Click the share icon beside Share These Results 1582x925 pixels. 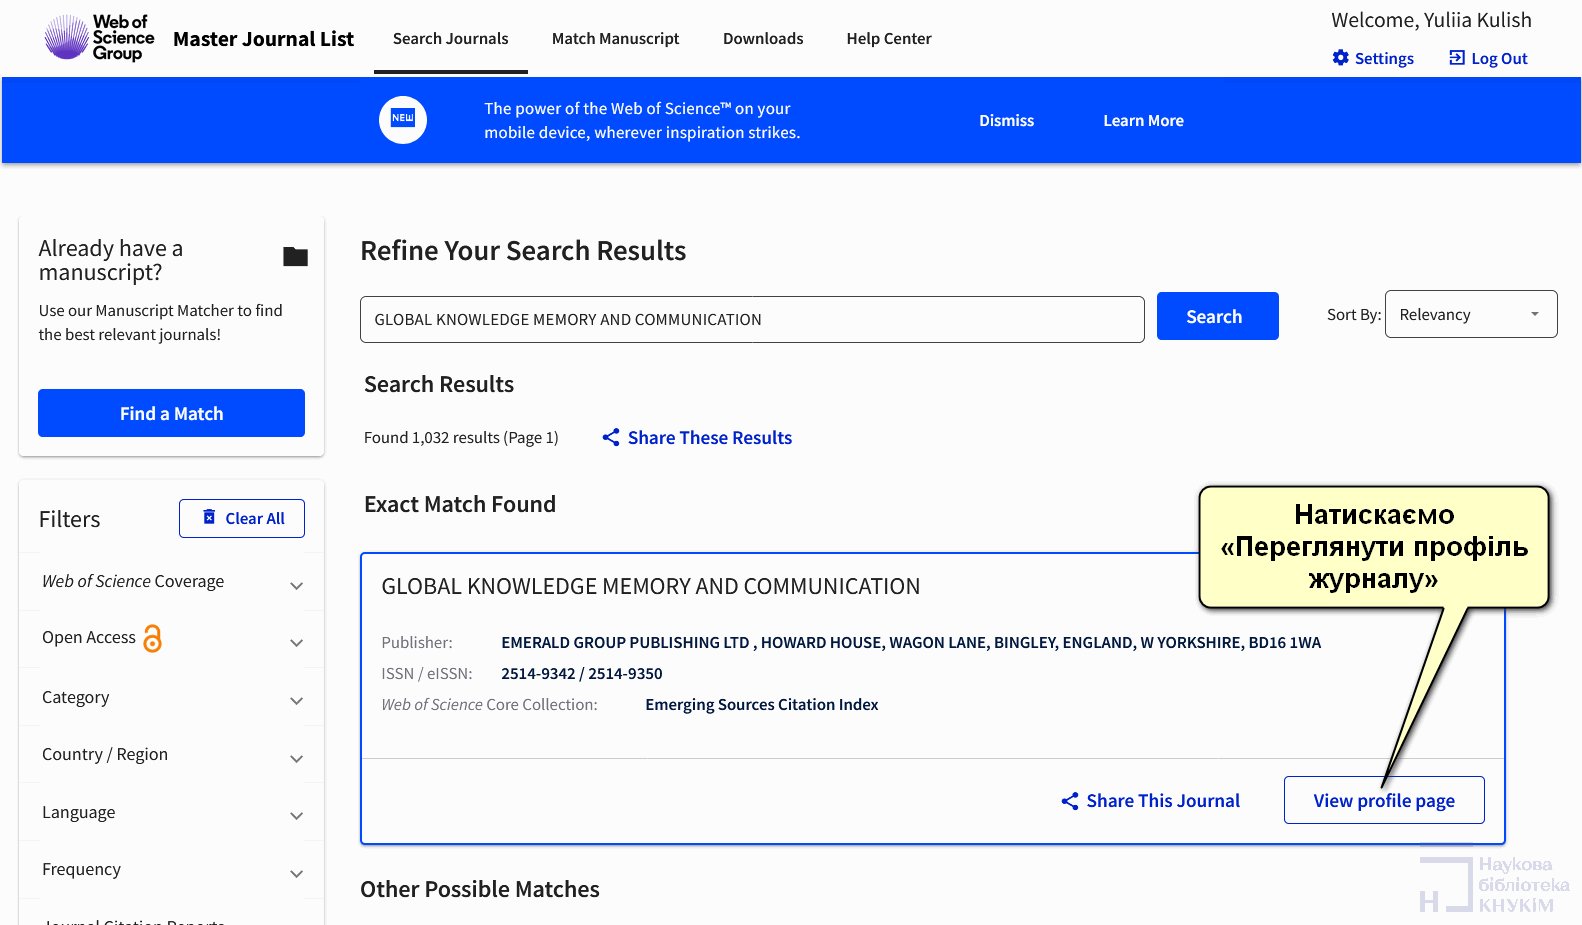[x=611, y=437]
